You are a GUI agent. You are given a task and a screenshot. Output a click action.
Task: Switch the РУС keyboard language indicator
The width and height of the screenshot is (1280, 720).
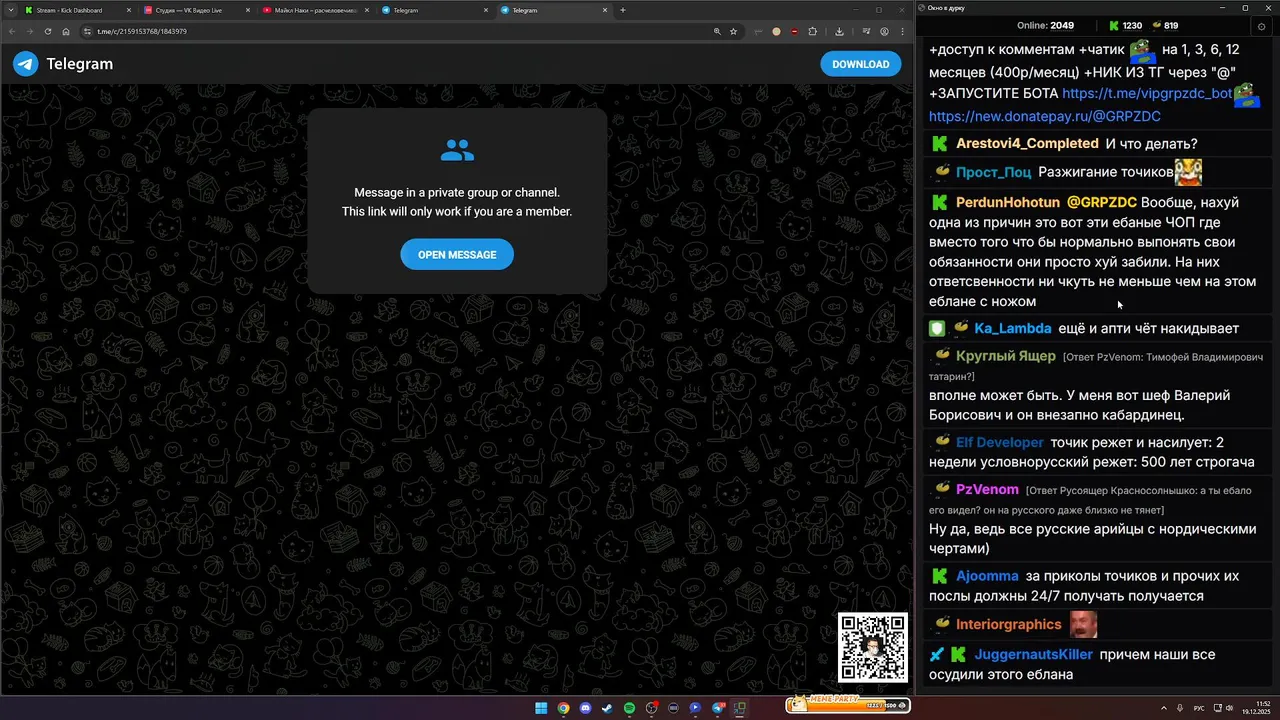[x=1199, y=708]
